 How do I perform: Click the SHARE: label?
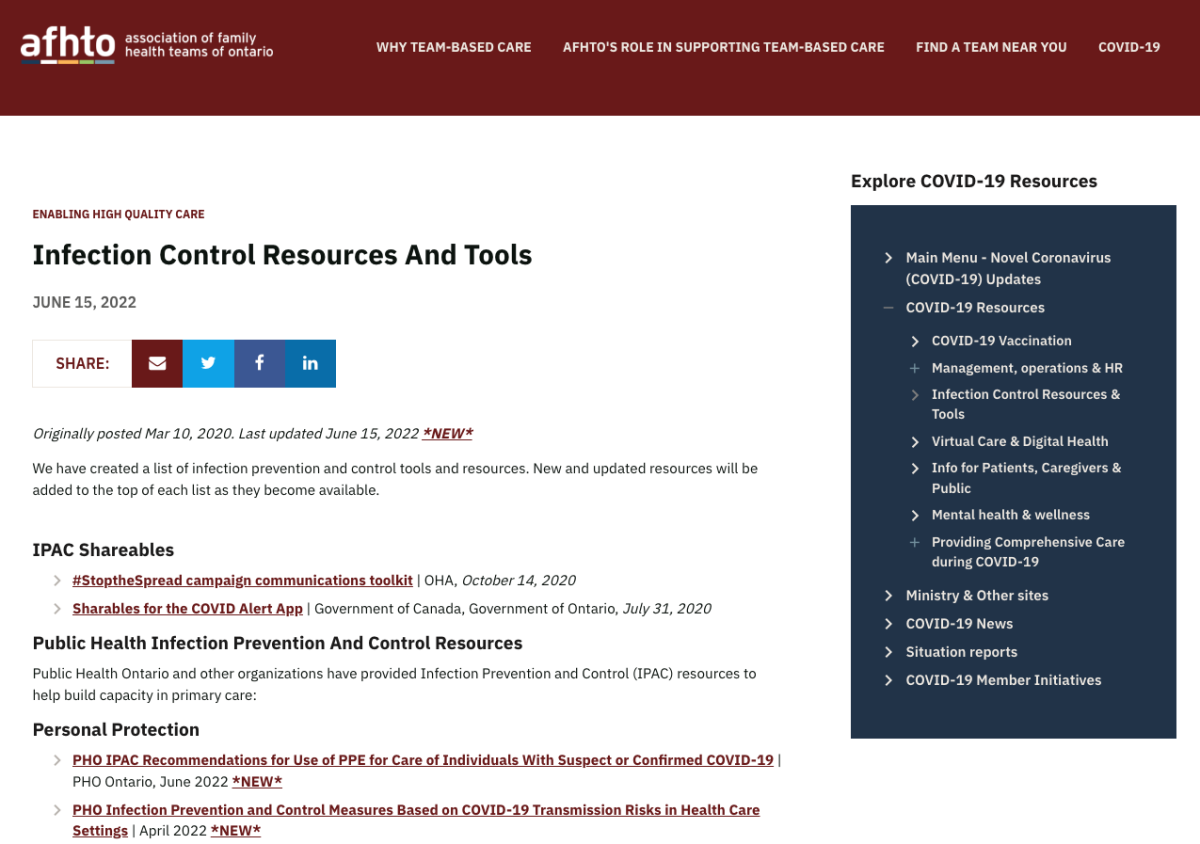coord(82,364)
